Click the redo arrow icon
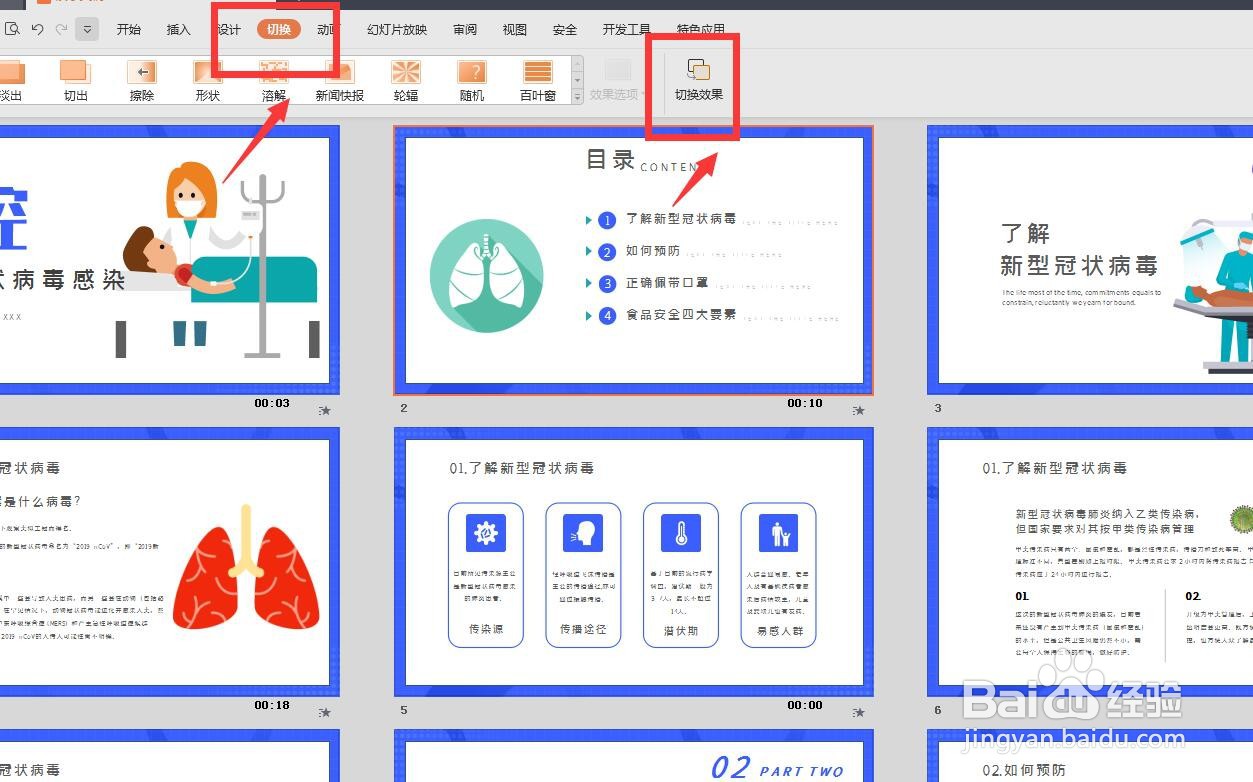This screenshot has height=782, width=1253. coord(62,29)
